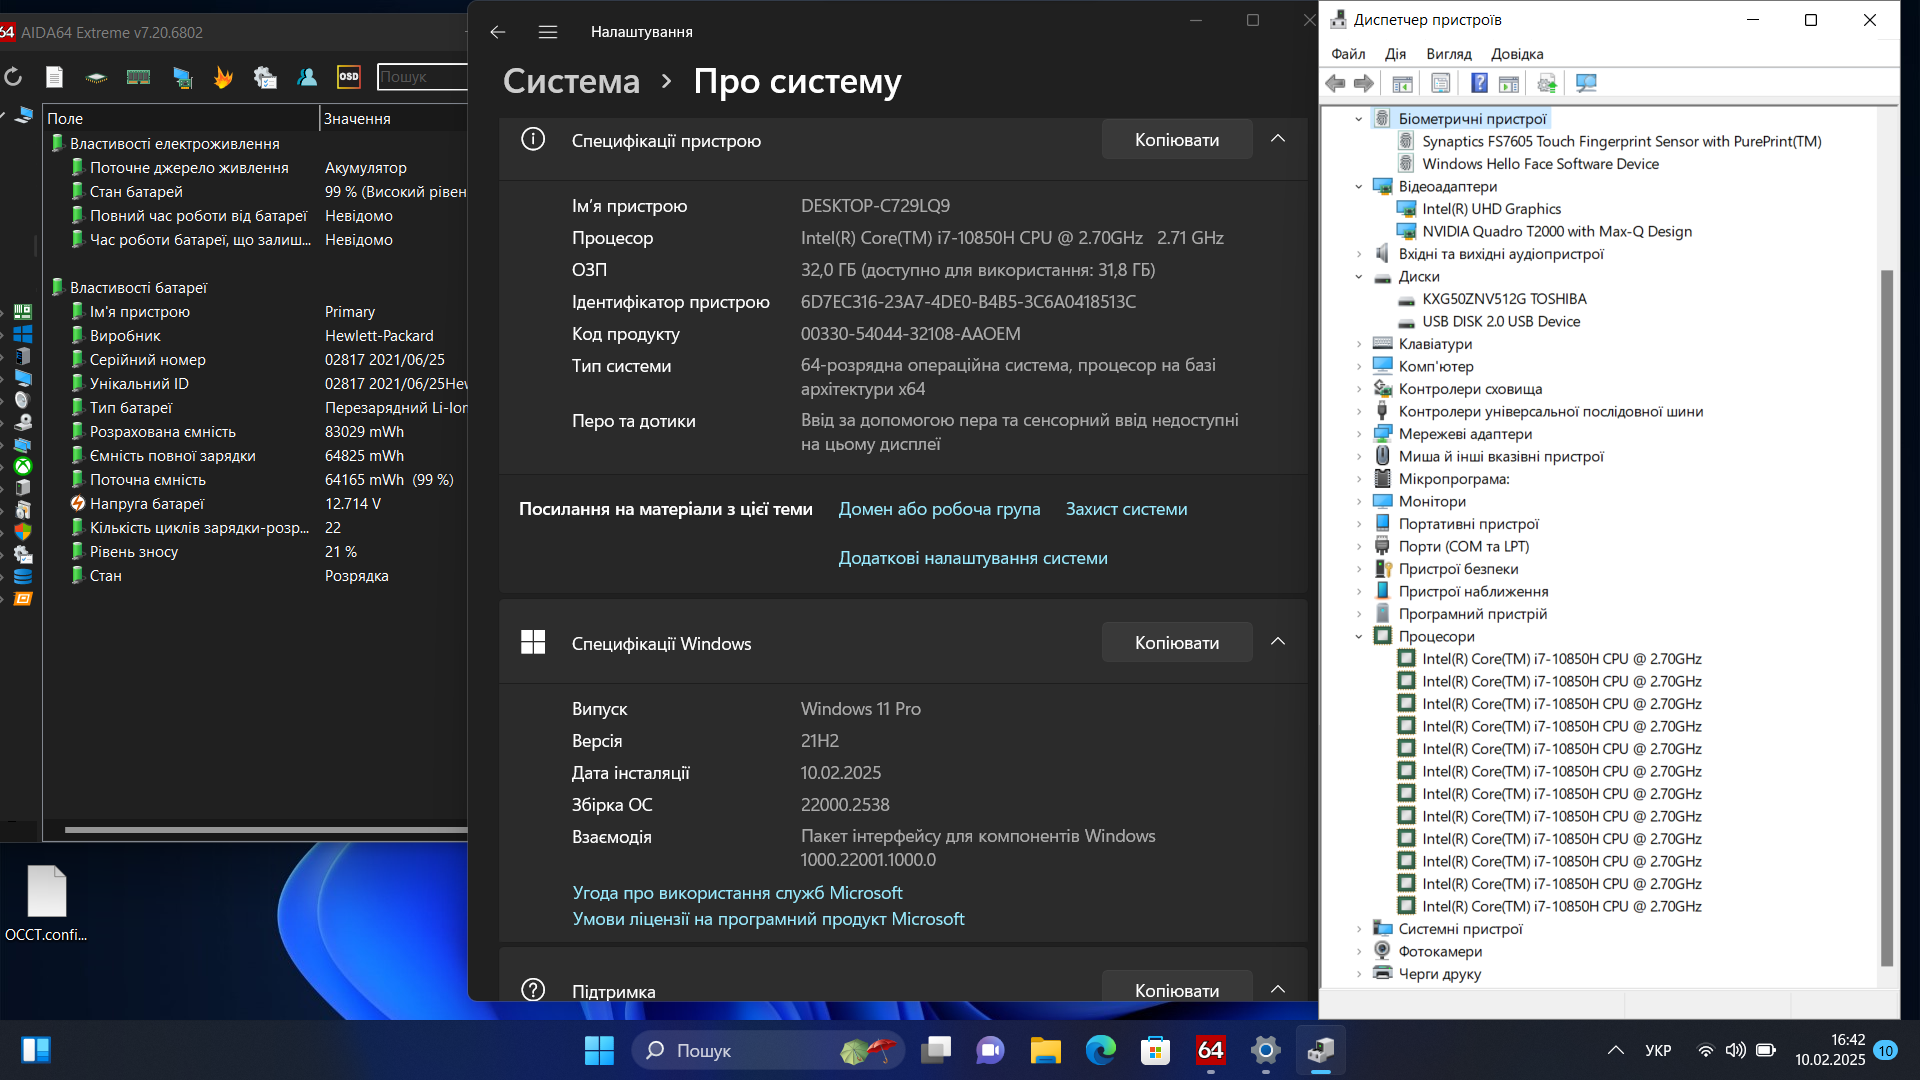Collapse the Біометричні пристрої node

[1359, 119]
